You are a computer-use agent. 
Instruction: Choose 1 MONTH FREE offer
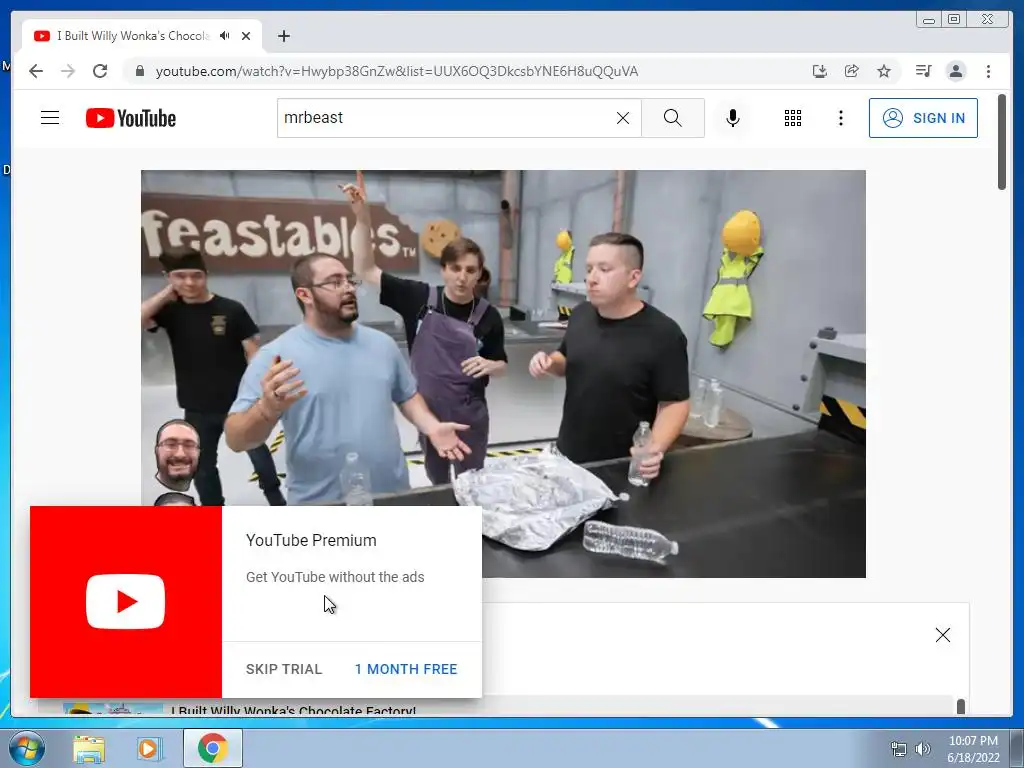(406, 669)
